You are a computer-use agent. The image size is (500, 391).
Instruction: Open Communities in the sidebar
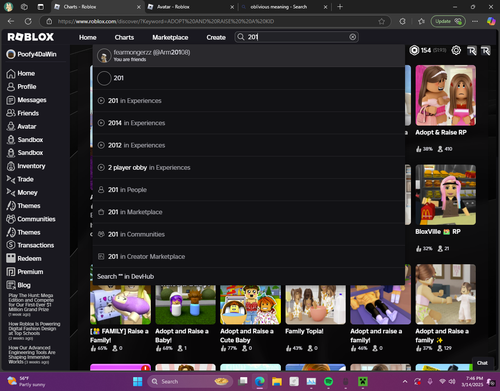pyautogui.click(x=31, y=219)
